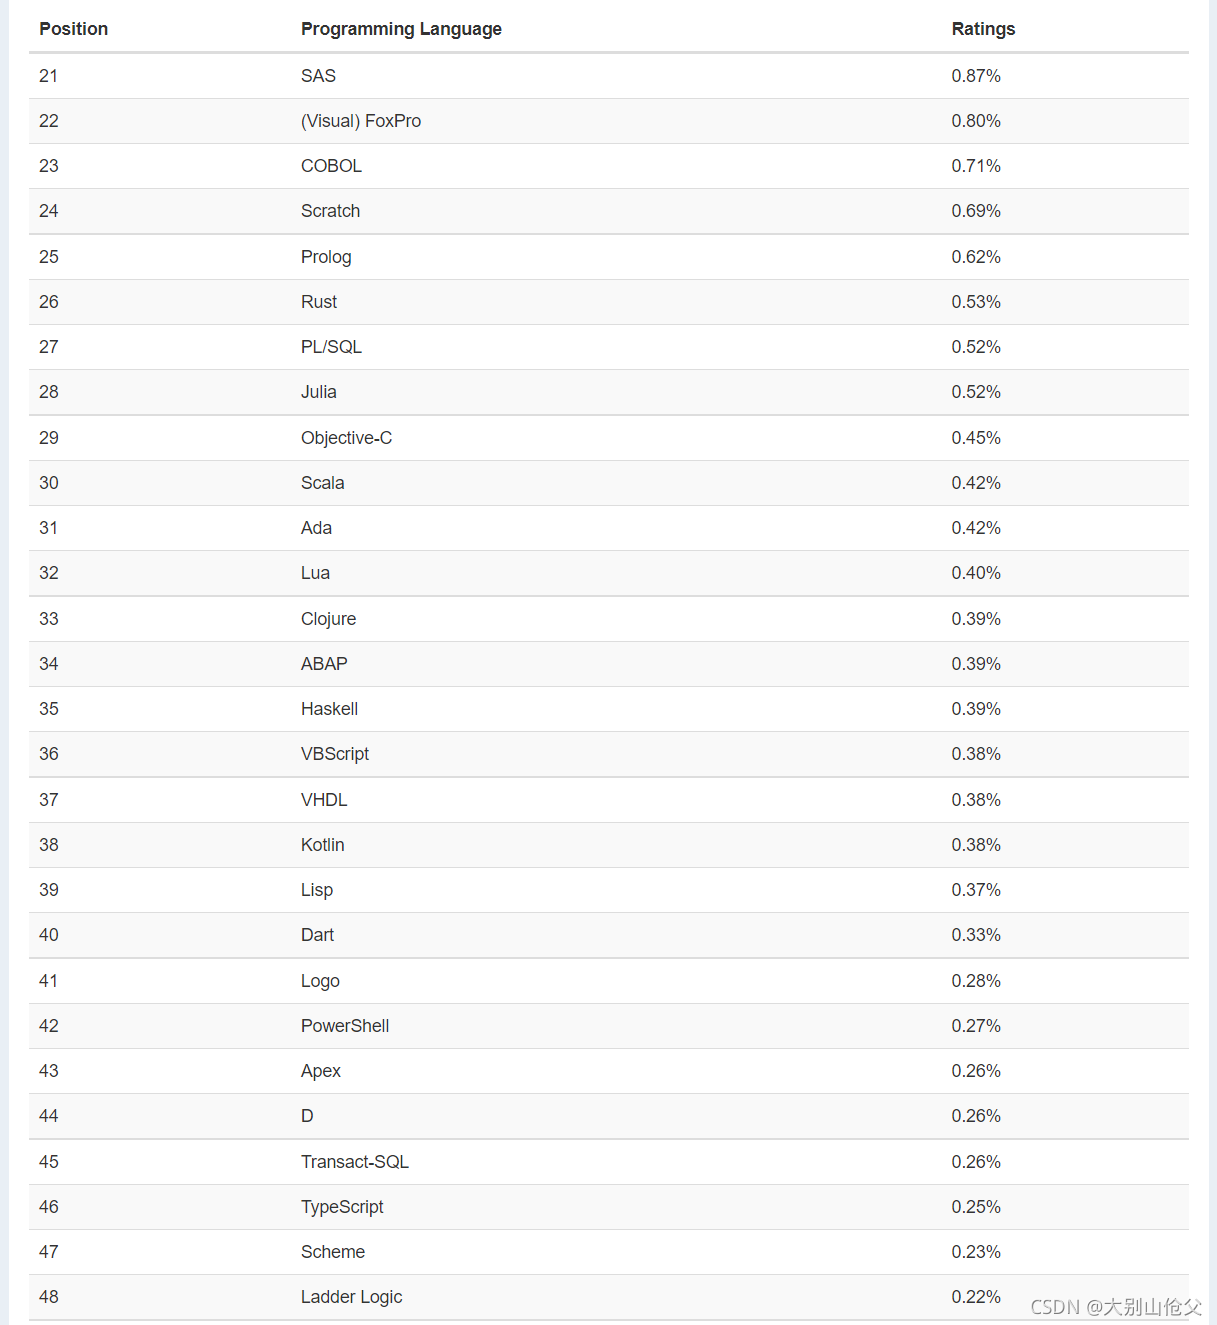Select the Julia table entry
This screenshot has height=1325, width=1217.
click(x=319, y=392)
